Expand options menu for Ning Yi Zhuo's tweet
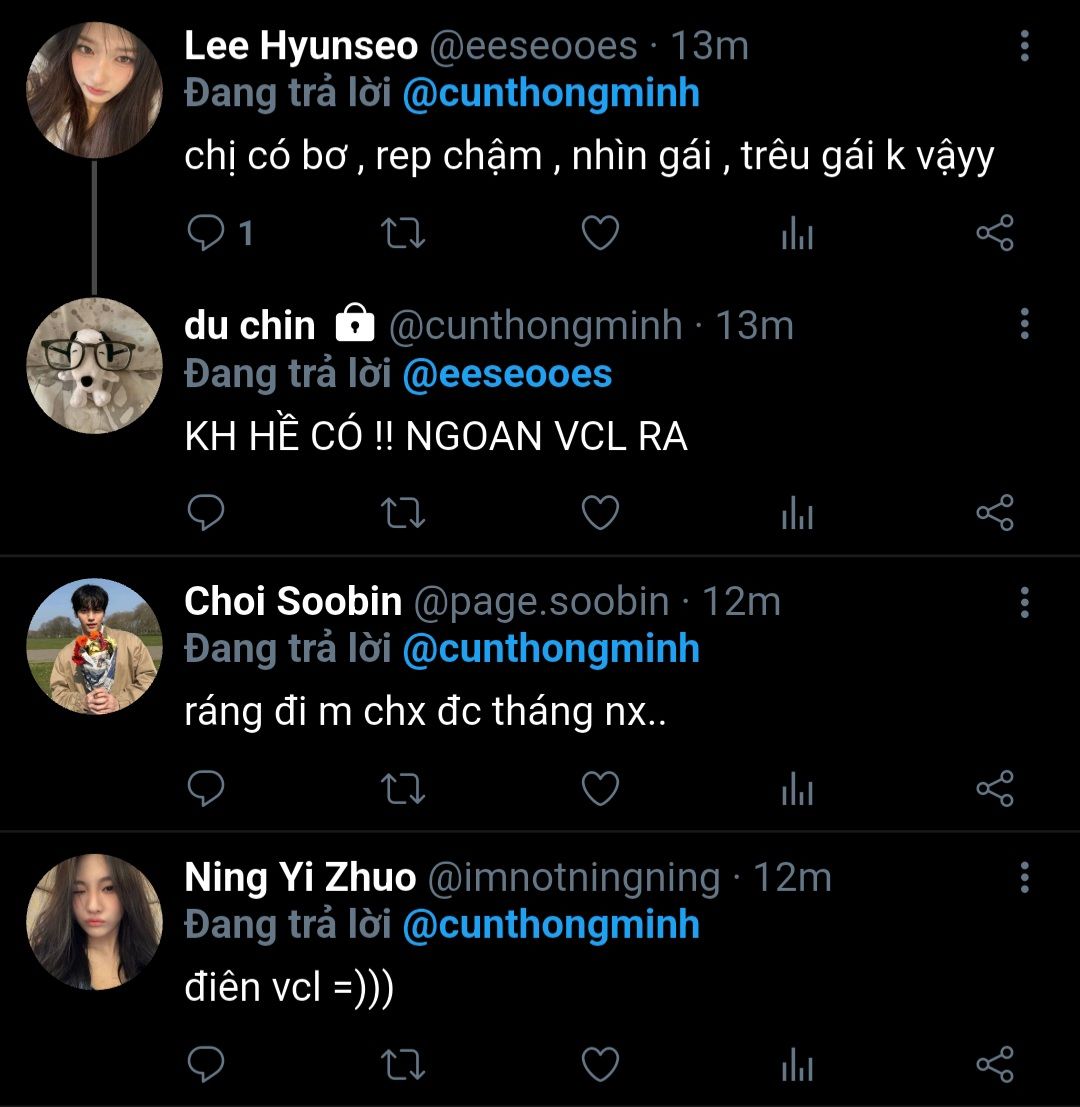This screenshot has width=1080, height=1107. [1024, 878]
